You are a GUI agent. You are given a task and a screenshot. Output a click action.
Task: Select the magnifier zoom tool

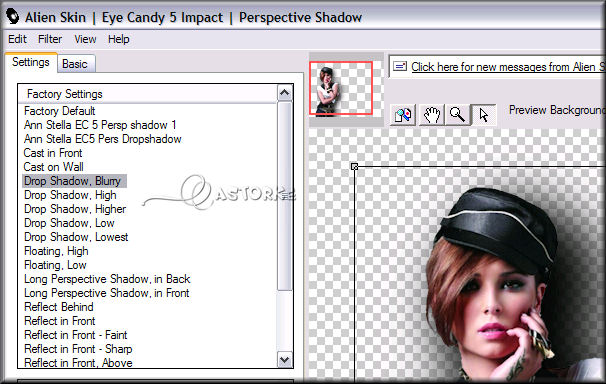tap(458, 115)
